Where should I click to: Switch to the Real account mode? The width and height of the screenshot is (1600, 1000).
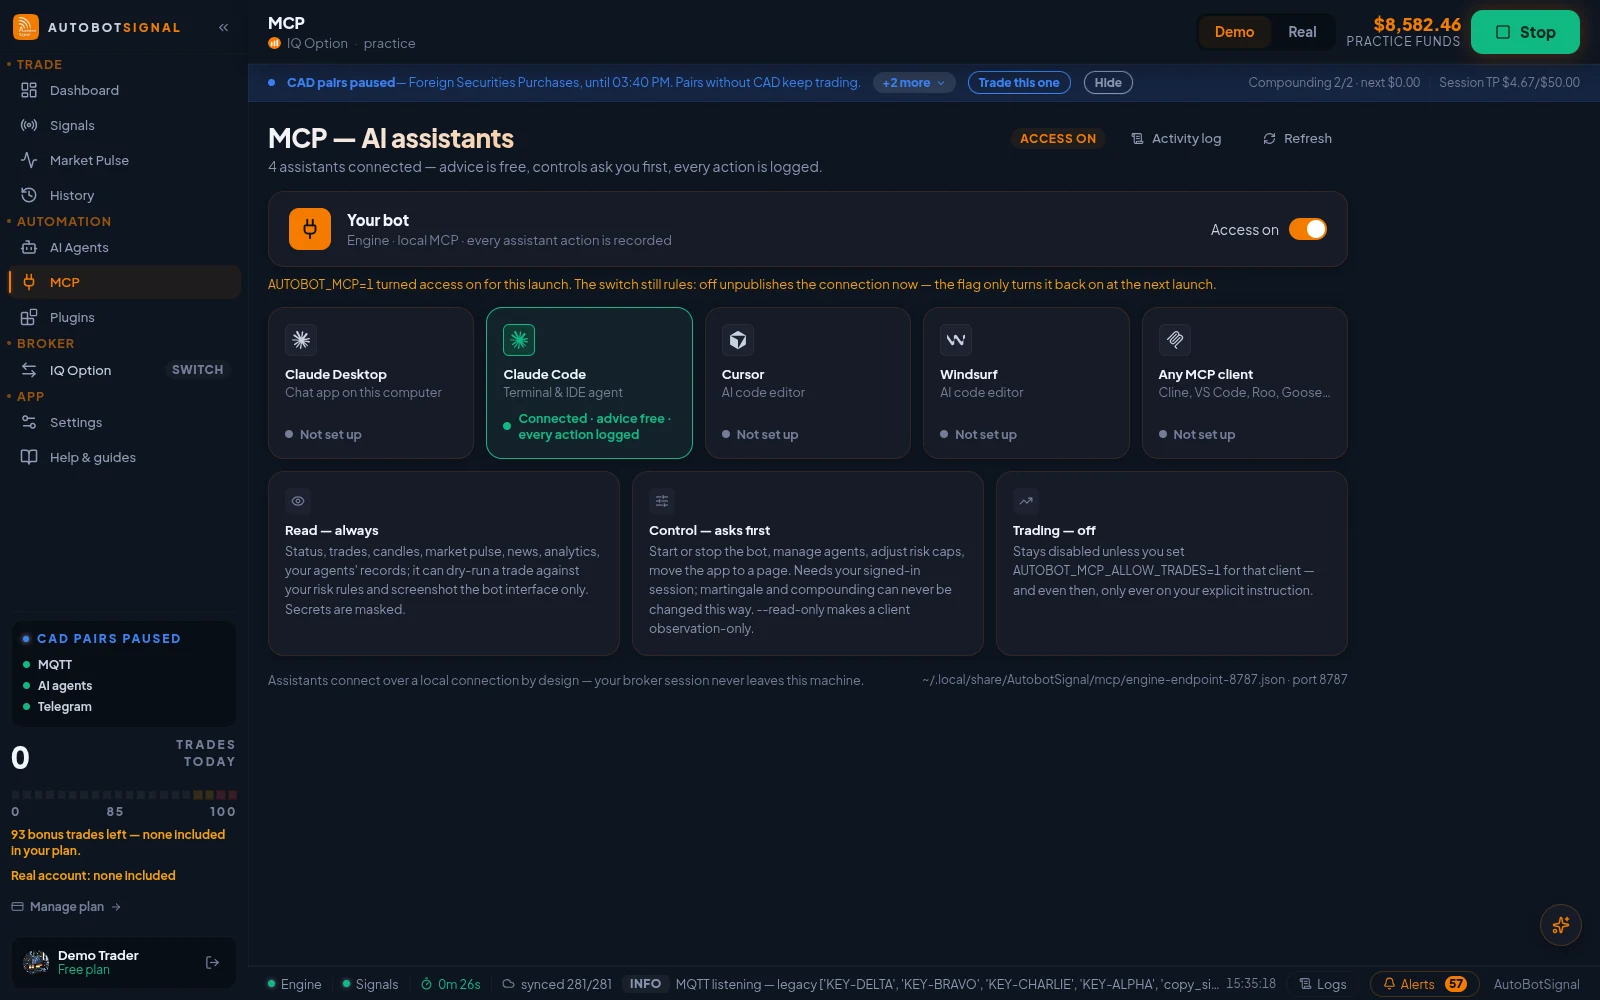(1302, 32)
